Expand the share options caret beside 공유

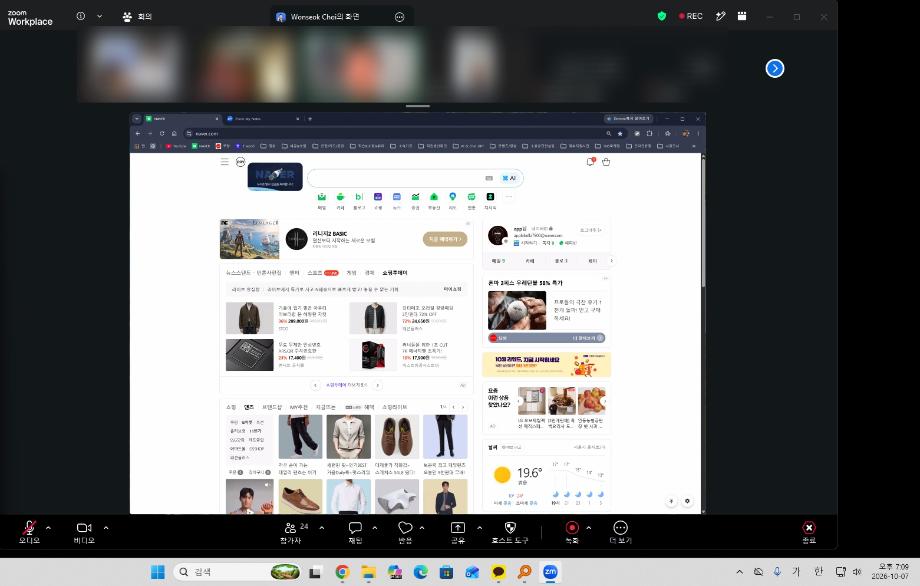(479, 528)
